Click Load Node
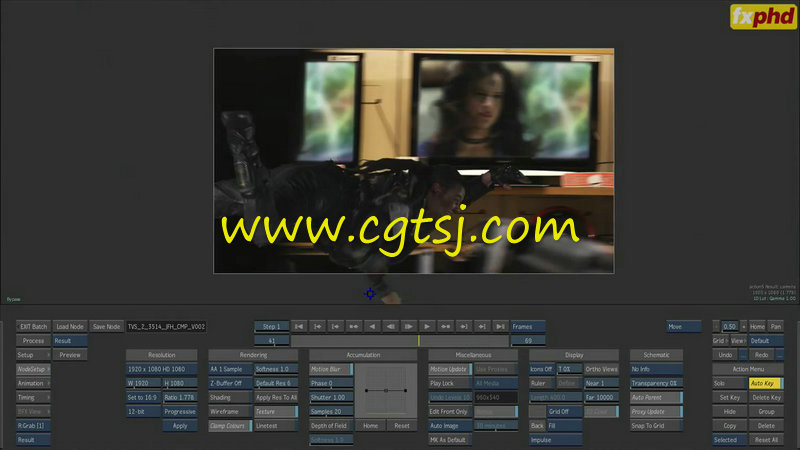Viewport: 800px width, 450px height. point(70,327)
